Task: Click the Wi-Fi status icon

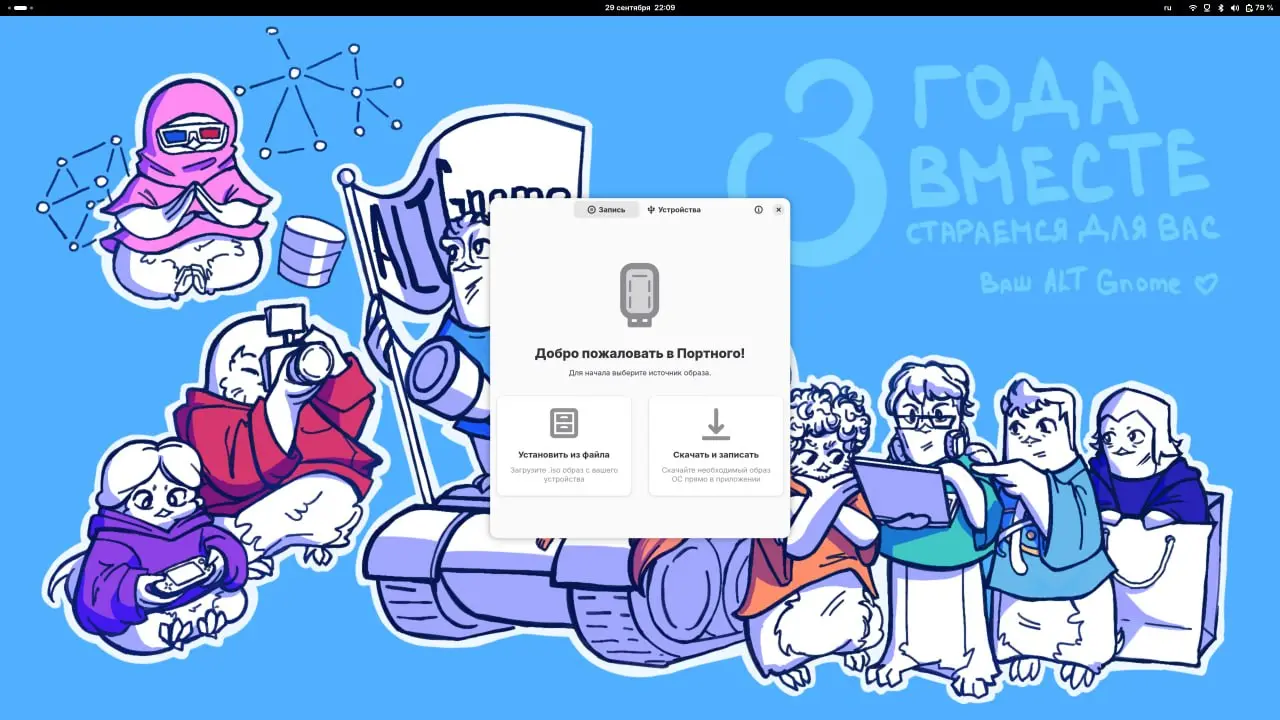Action: click(1193, 7)
